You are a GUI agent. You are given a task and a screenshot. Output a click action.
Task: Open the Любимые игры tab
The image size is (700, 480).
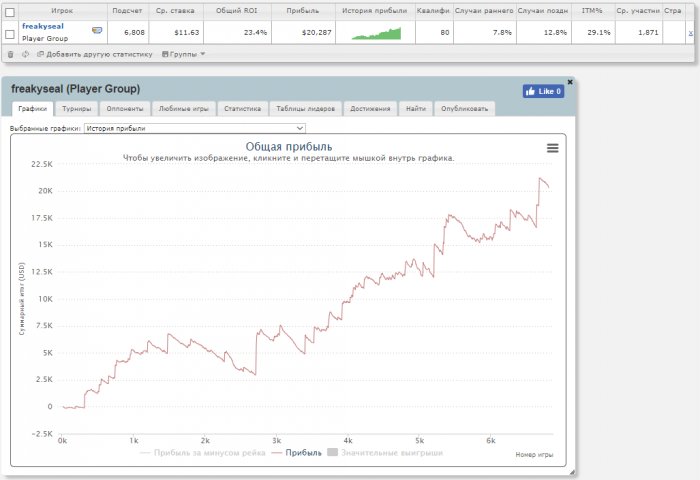(184, 109)
